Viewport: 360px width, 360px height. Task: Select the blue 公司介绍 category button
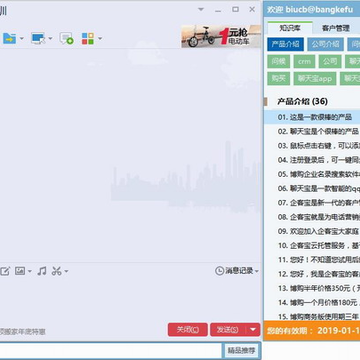(x=325, y=44)
